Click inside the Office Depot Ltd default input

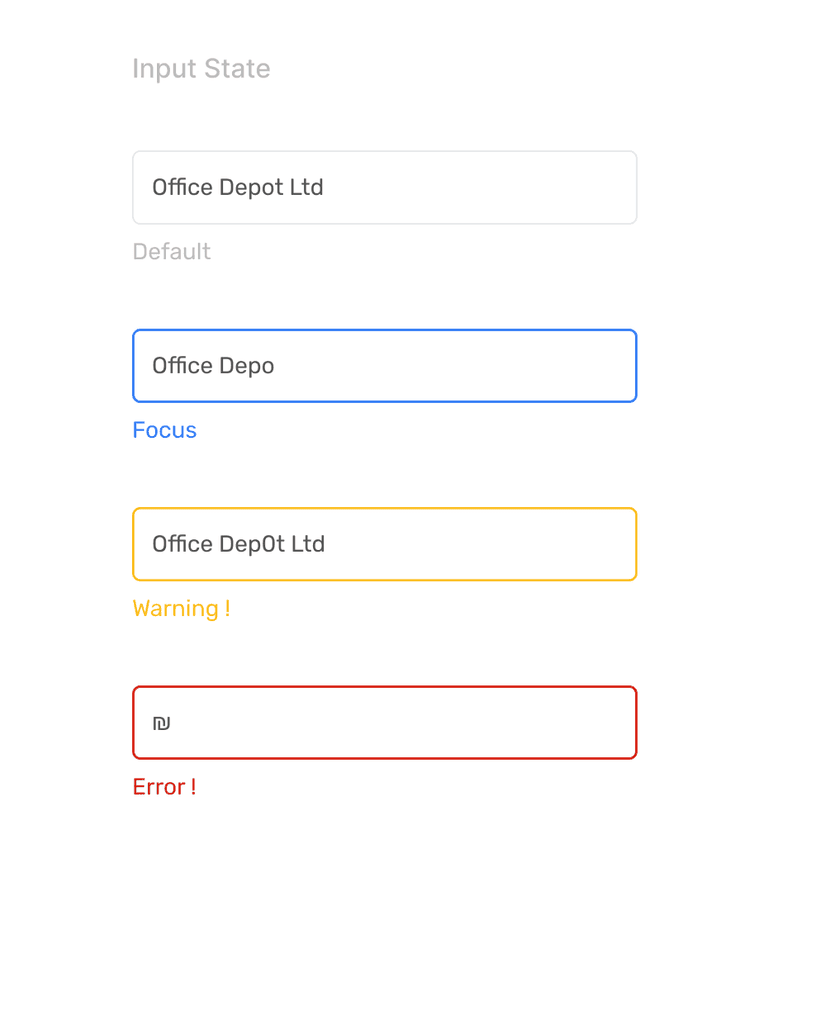click(384, 187)
